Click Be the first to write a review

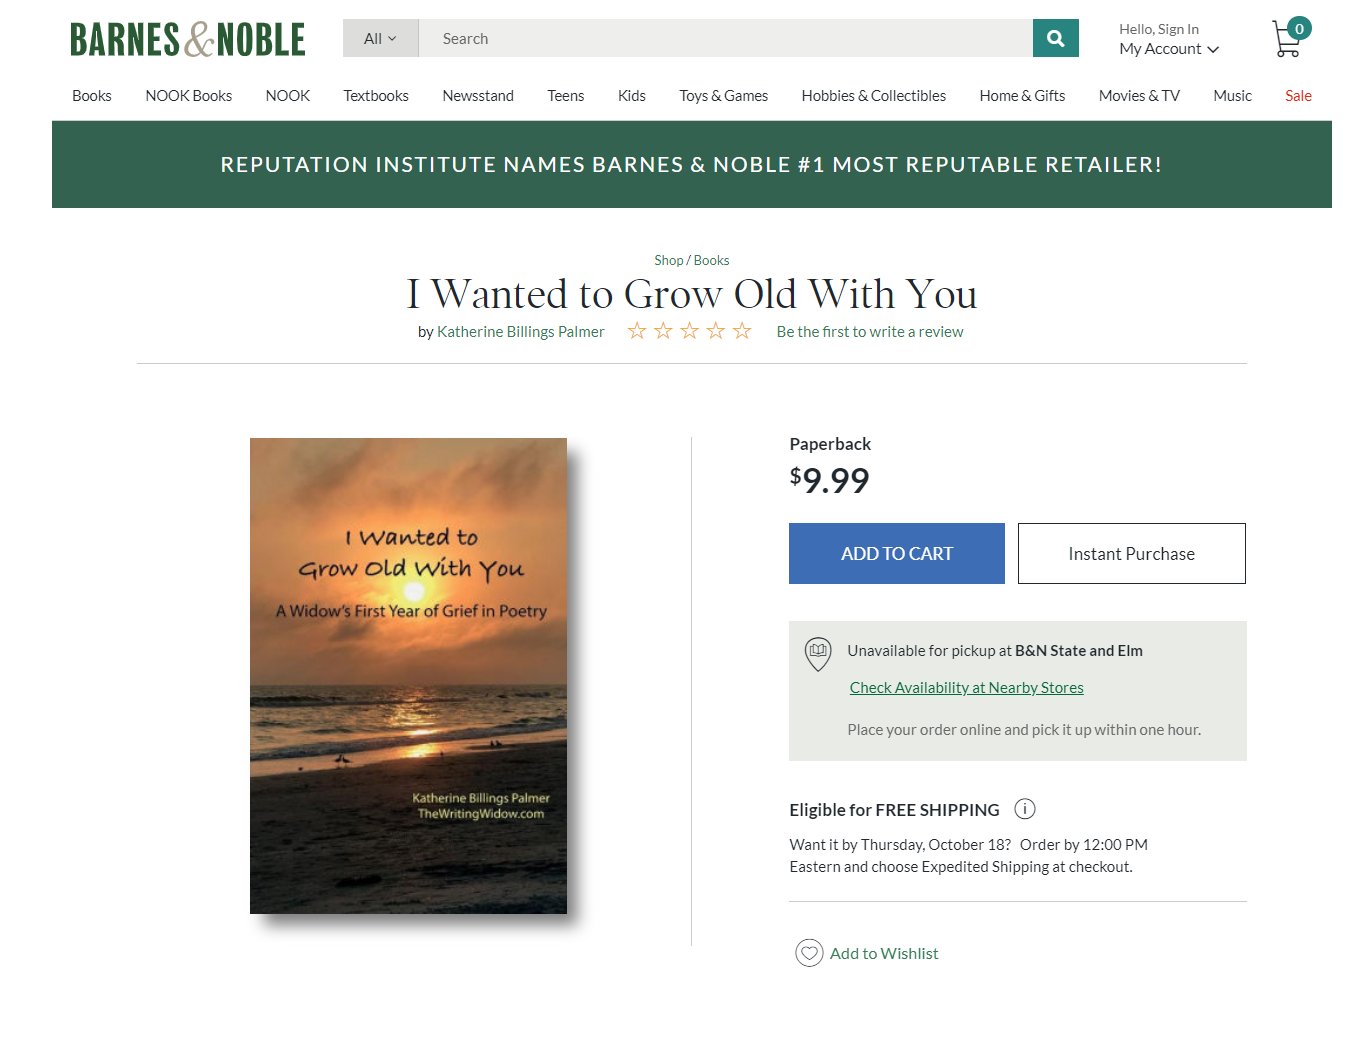pos(870,332)
